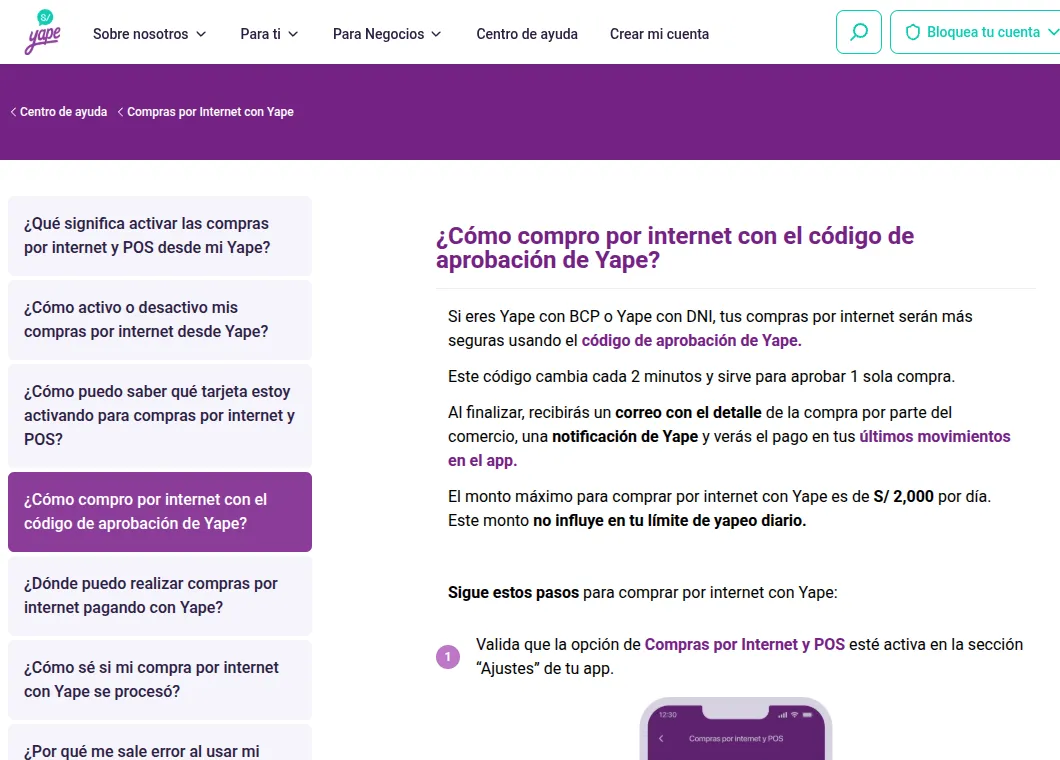Click the text S/ 2,000
This screenshot has width=1060, height=760.
(903, 496)
